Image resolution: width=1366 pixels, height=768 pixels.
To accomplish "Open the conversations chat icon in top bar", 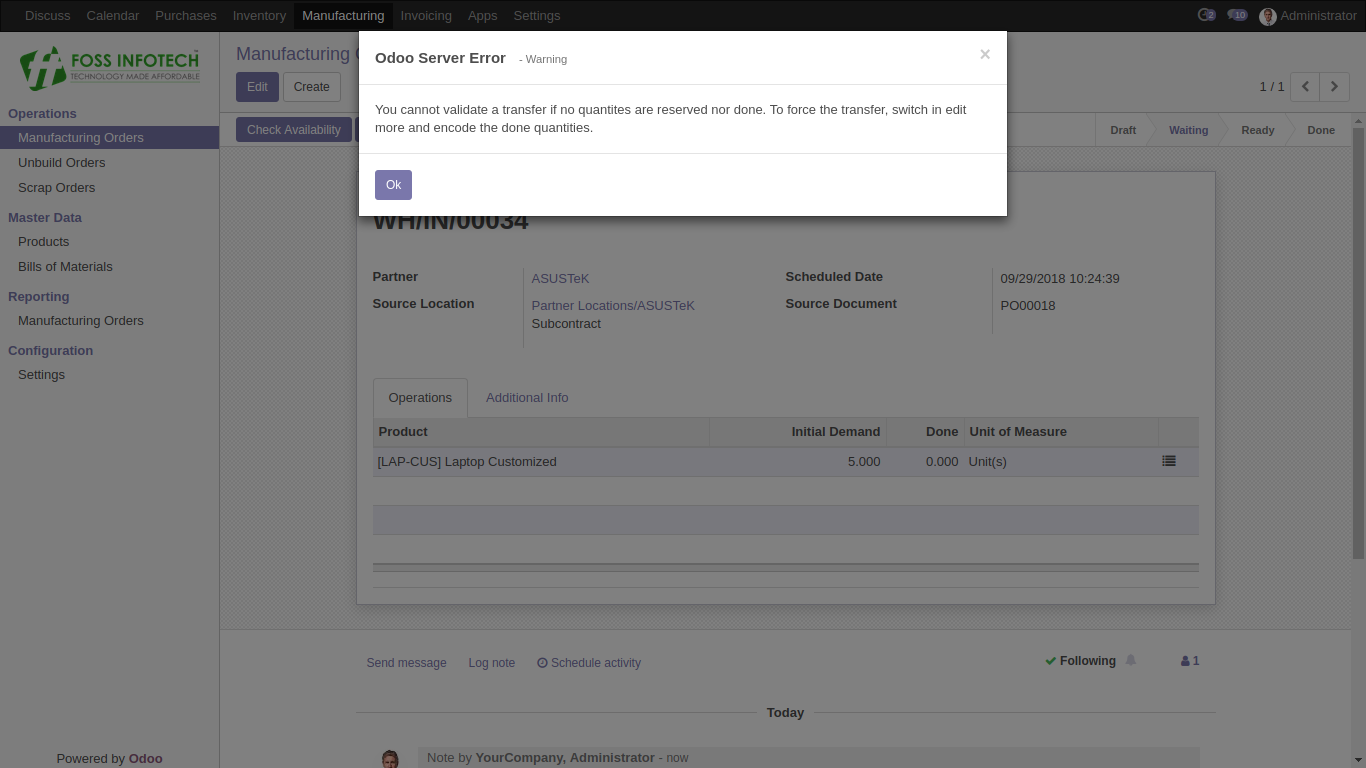I will (1237, 15).
